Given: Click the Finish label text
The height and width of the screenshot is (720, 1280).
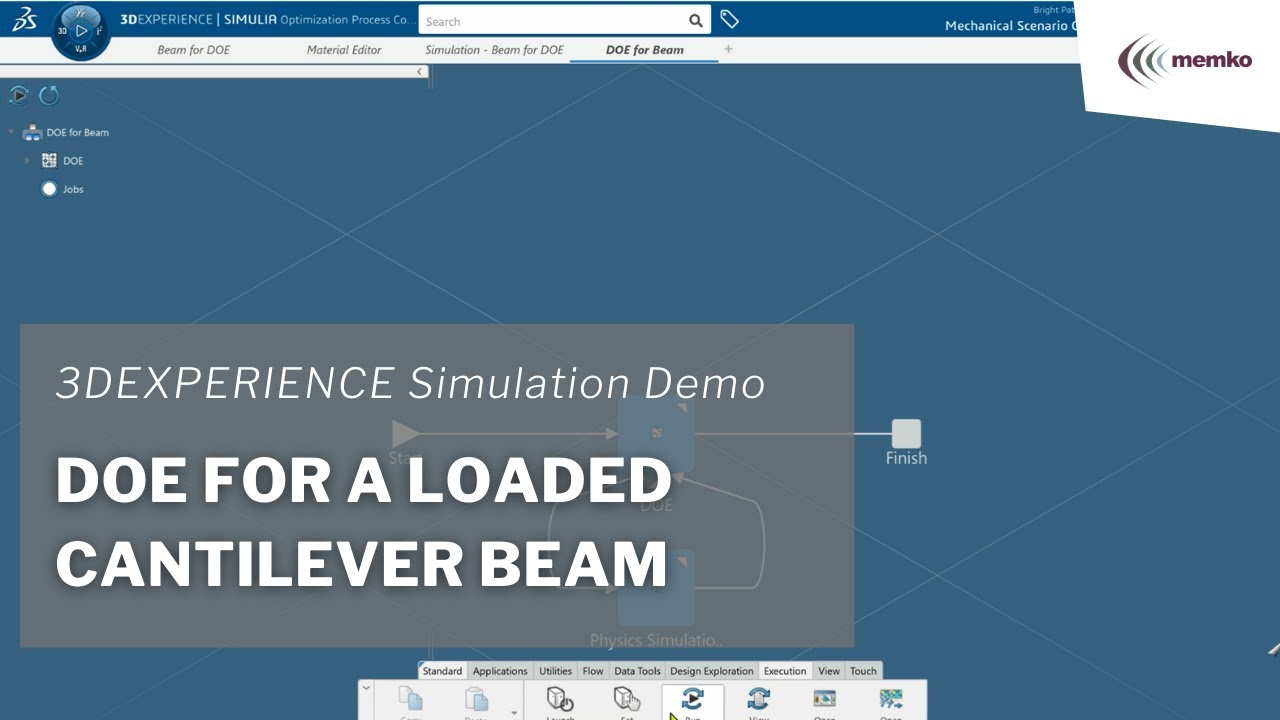Looking at the screenshot, I should [906, 458].
